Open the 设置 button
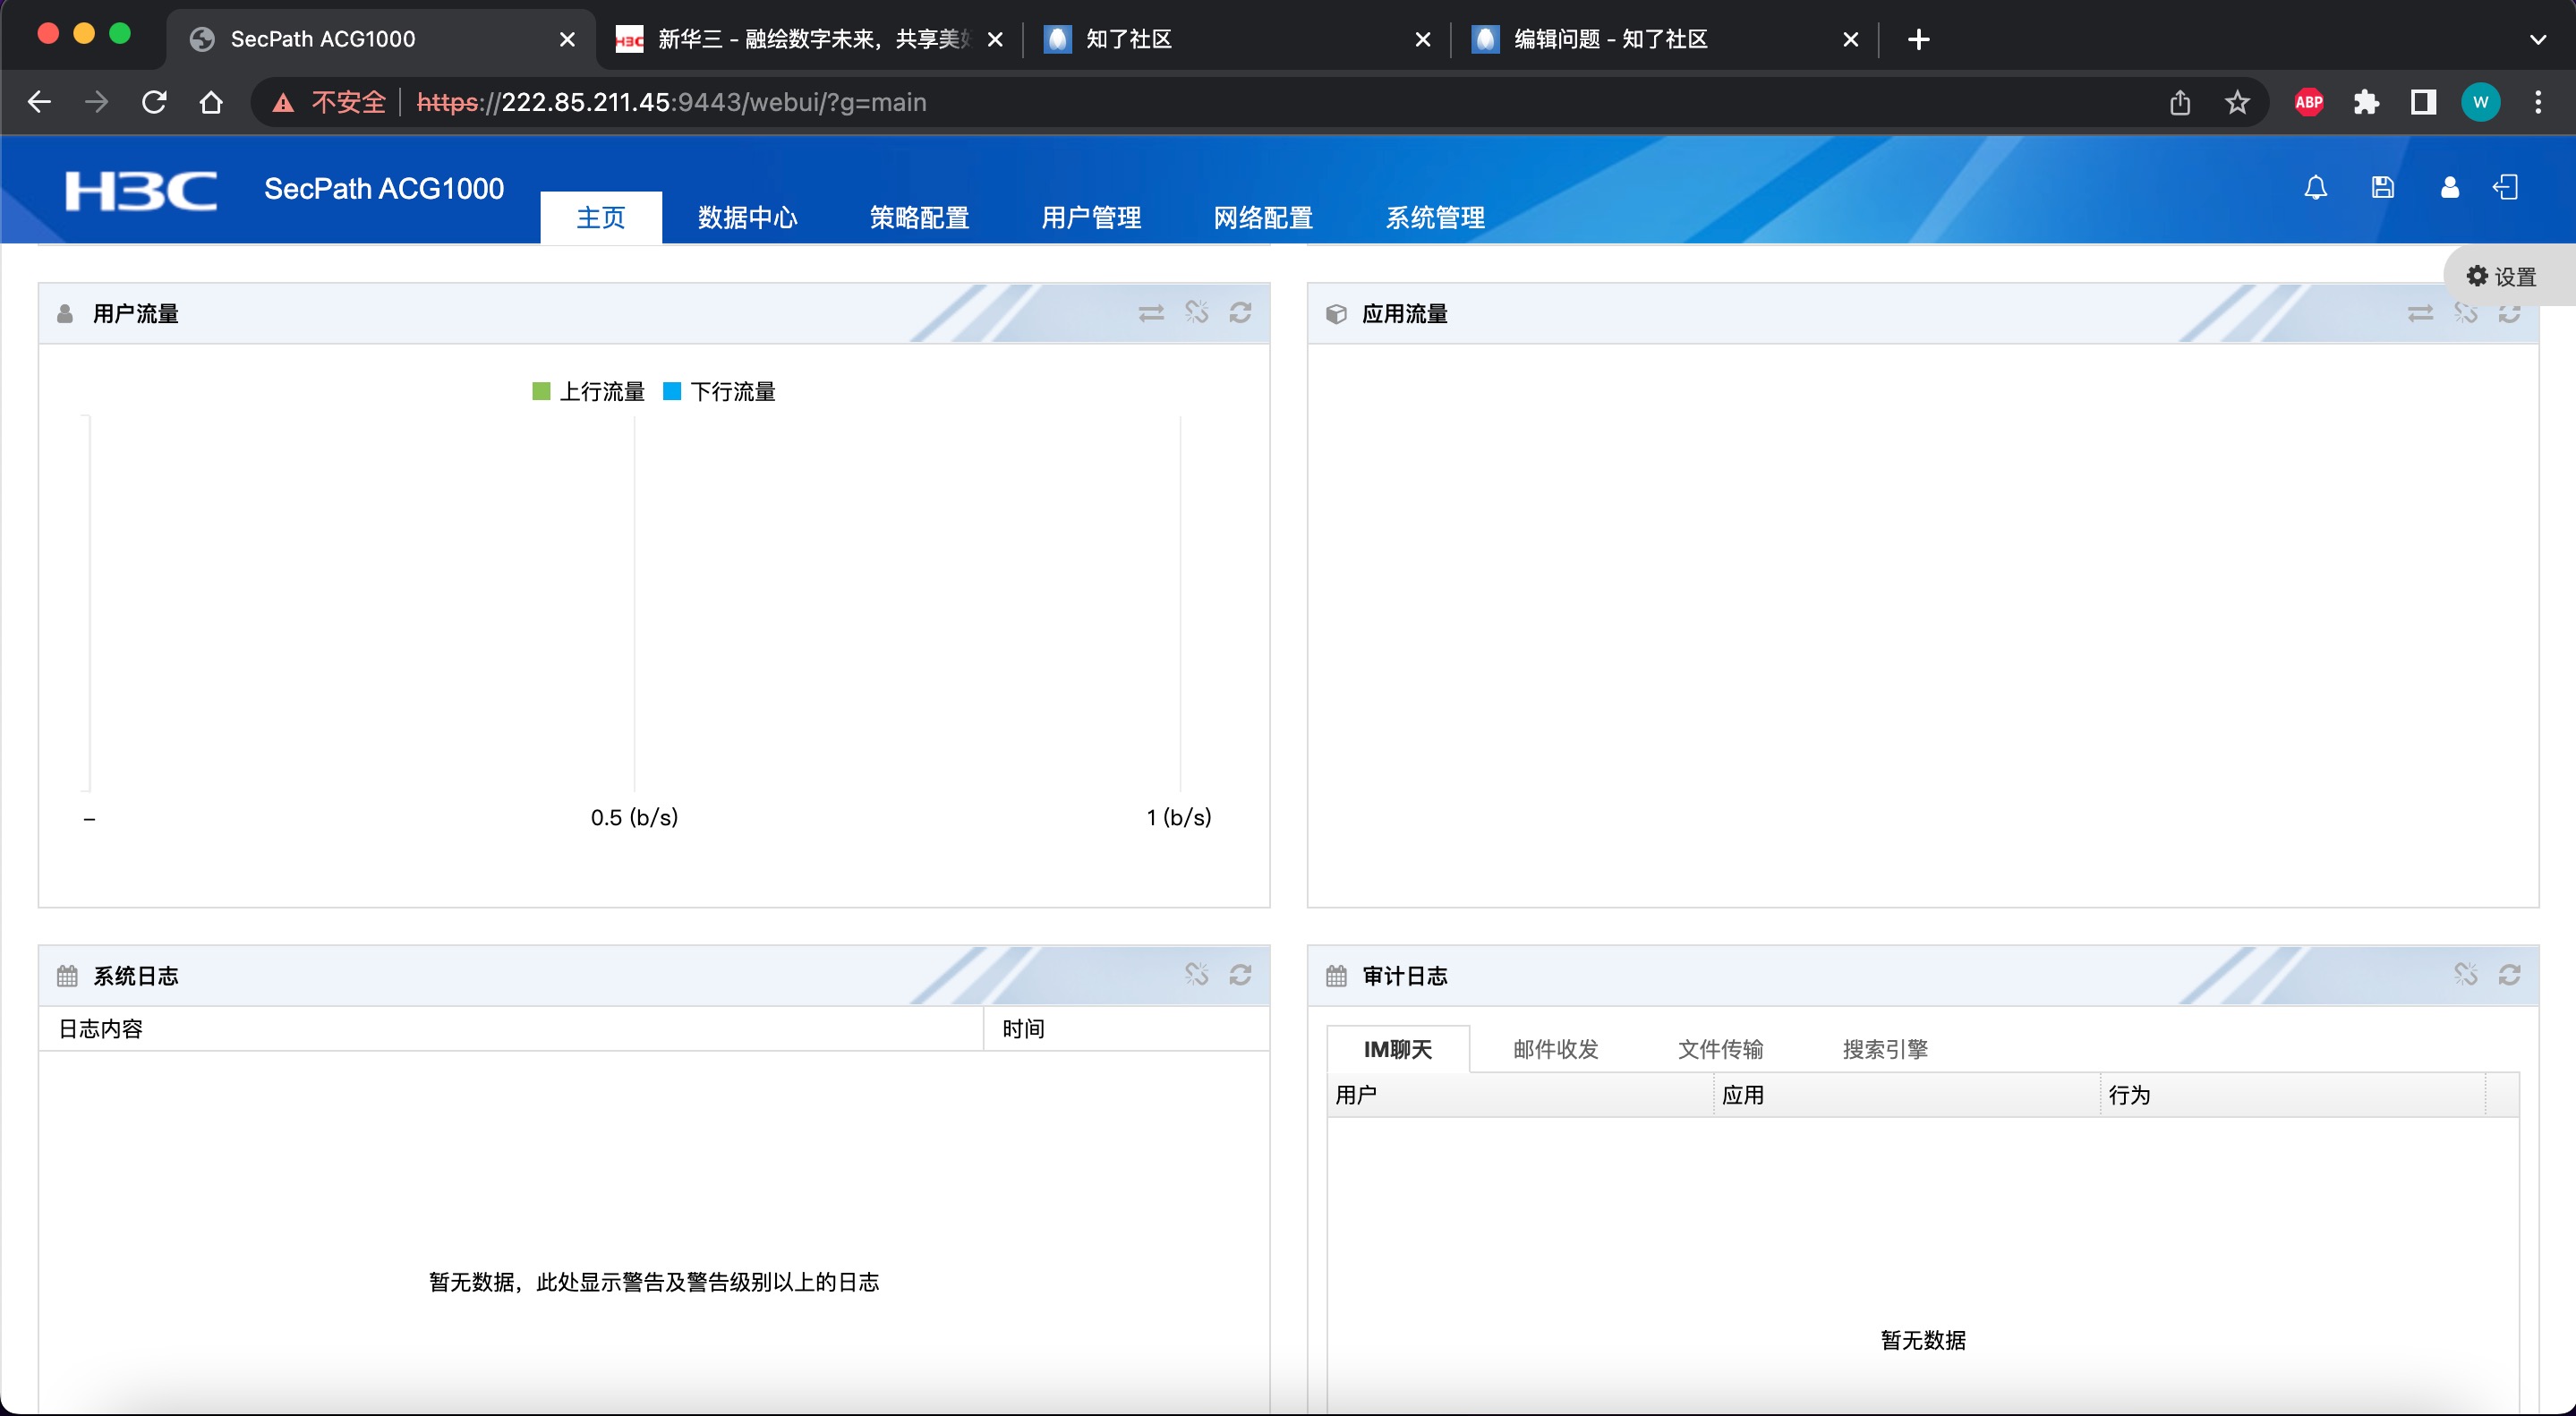 click(2502, 277)
